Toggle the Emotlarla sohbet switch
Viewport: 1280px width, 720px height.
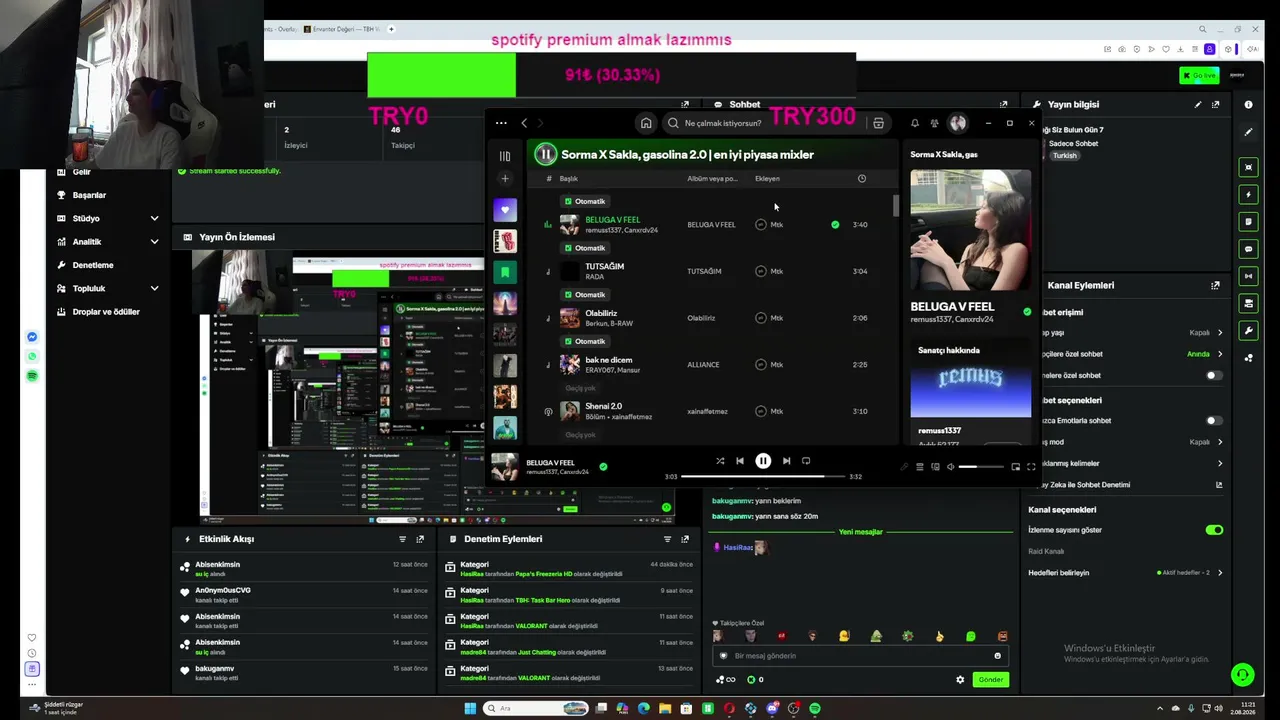(1214, 421)
